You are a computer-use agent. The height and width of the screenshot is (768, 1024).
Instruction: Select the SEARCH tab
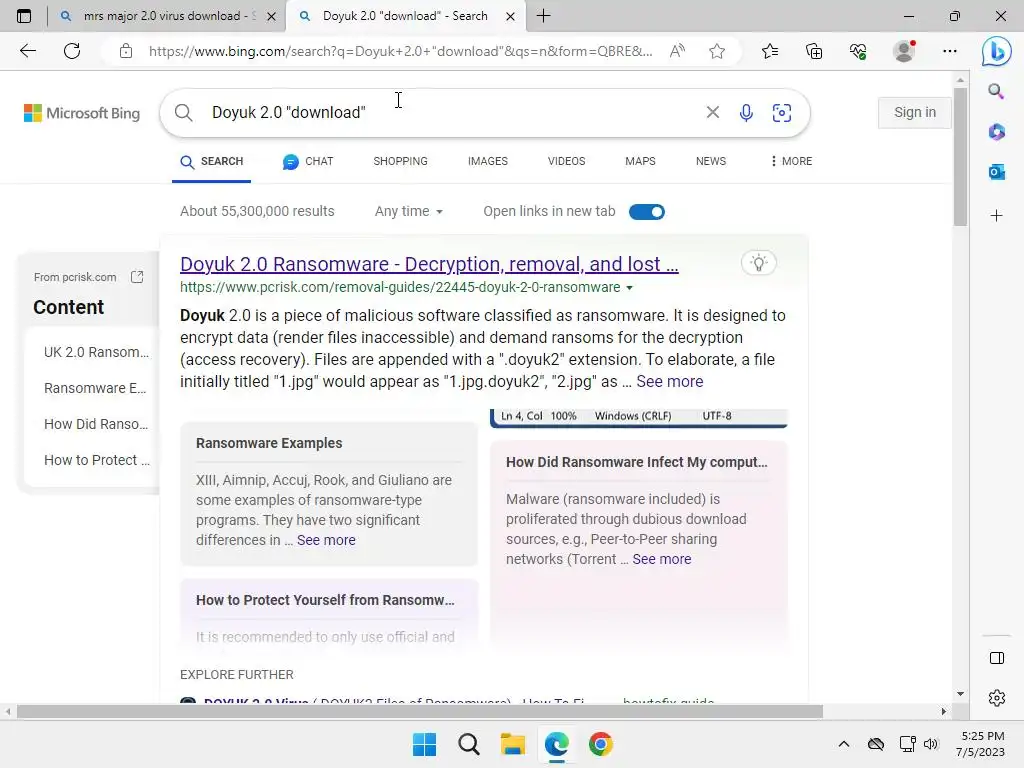point(212,161)
